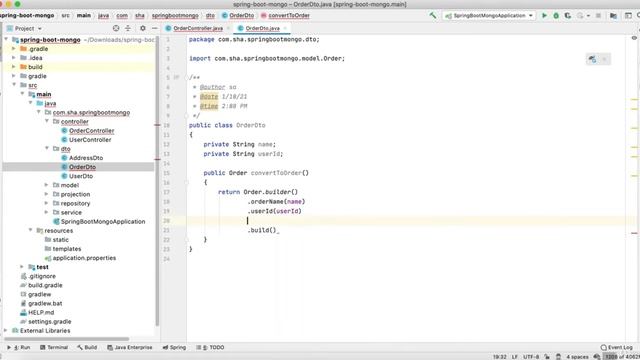Open the Project panel gear settings
Viewport: 640px width, 360px height.
tap(142, 28)
